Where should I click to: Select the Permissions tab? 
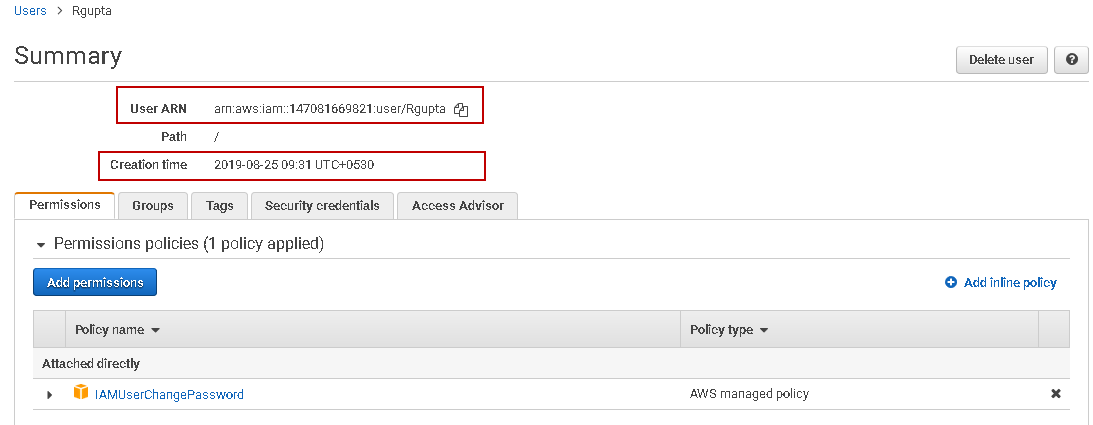click(x=65, y=205)
